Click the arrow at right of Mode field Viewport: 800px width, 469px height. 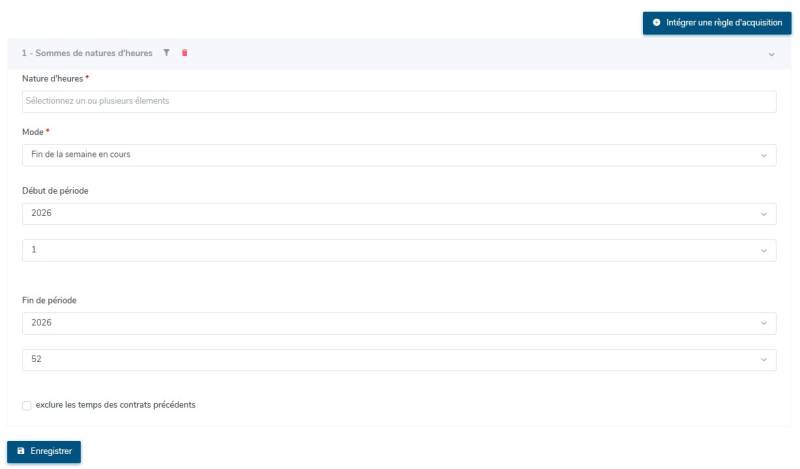[x=763, y=155]
